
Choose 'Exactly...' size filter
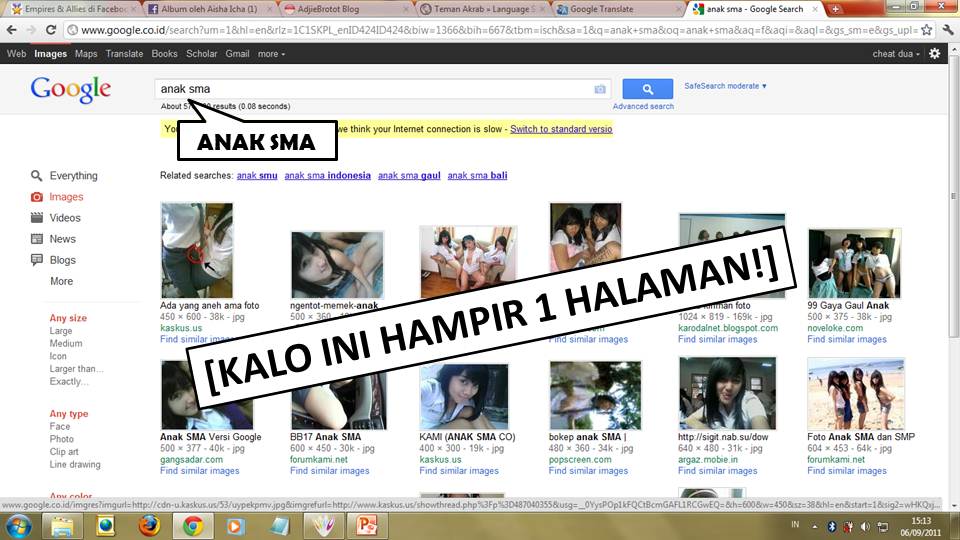(x=69, y=381)
